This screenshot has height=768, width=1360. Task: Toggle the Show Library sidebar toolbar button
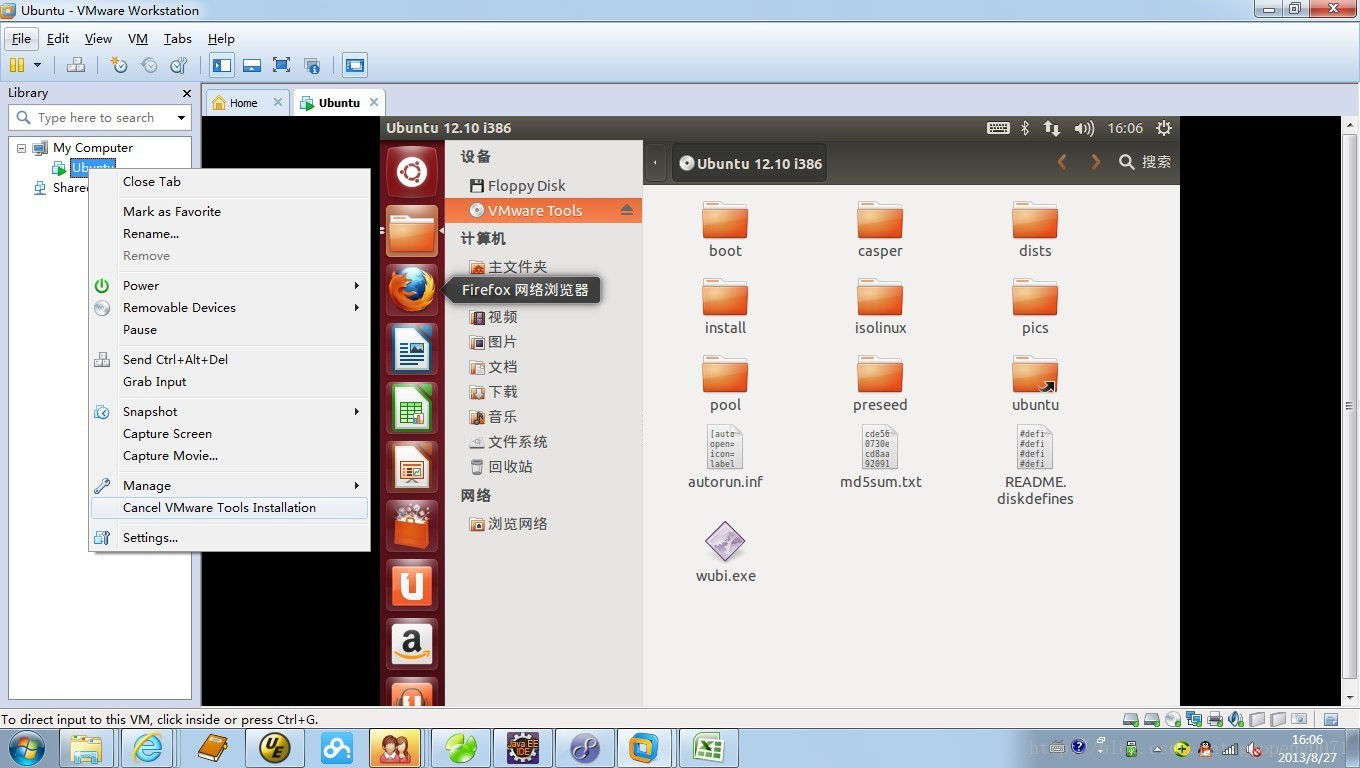[x=222, y=65]
